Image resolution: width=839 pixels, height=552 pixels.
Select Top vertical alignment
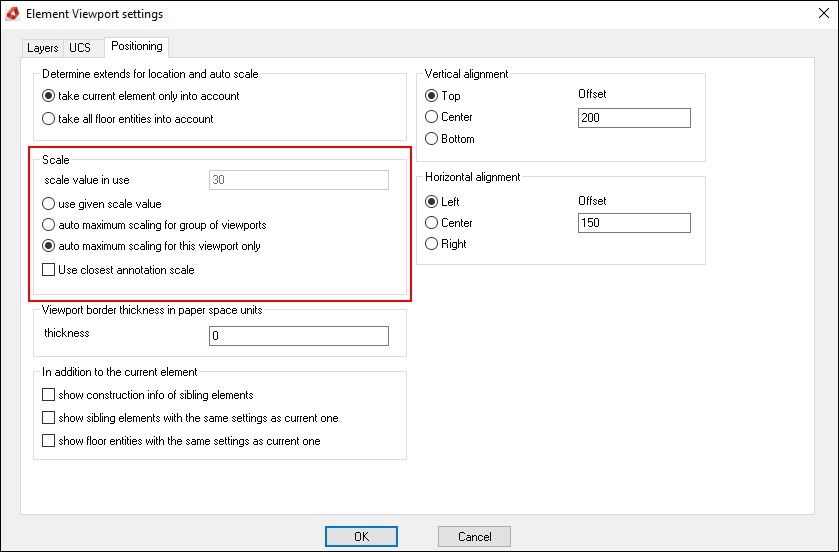click(443, 96)
